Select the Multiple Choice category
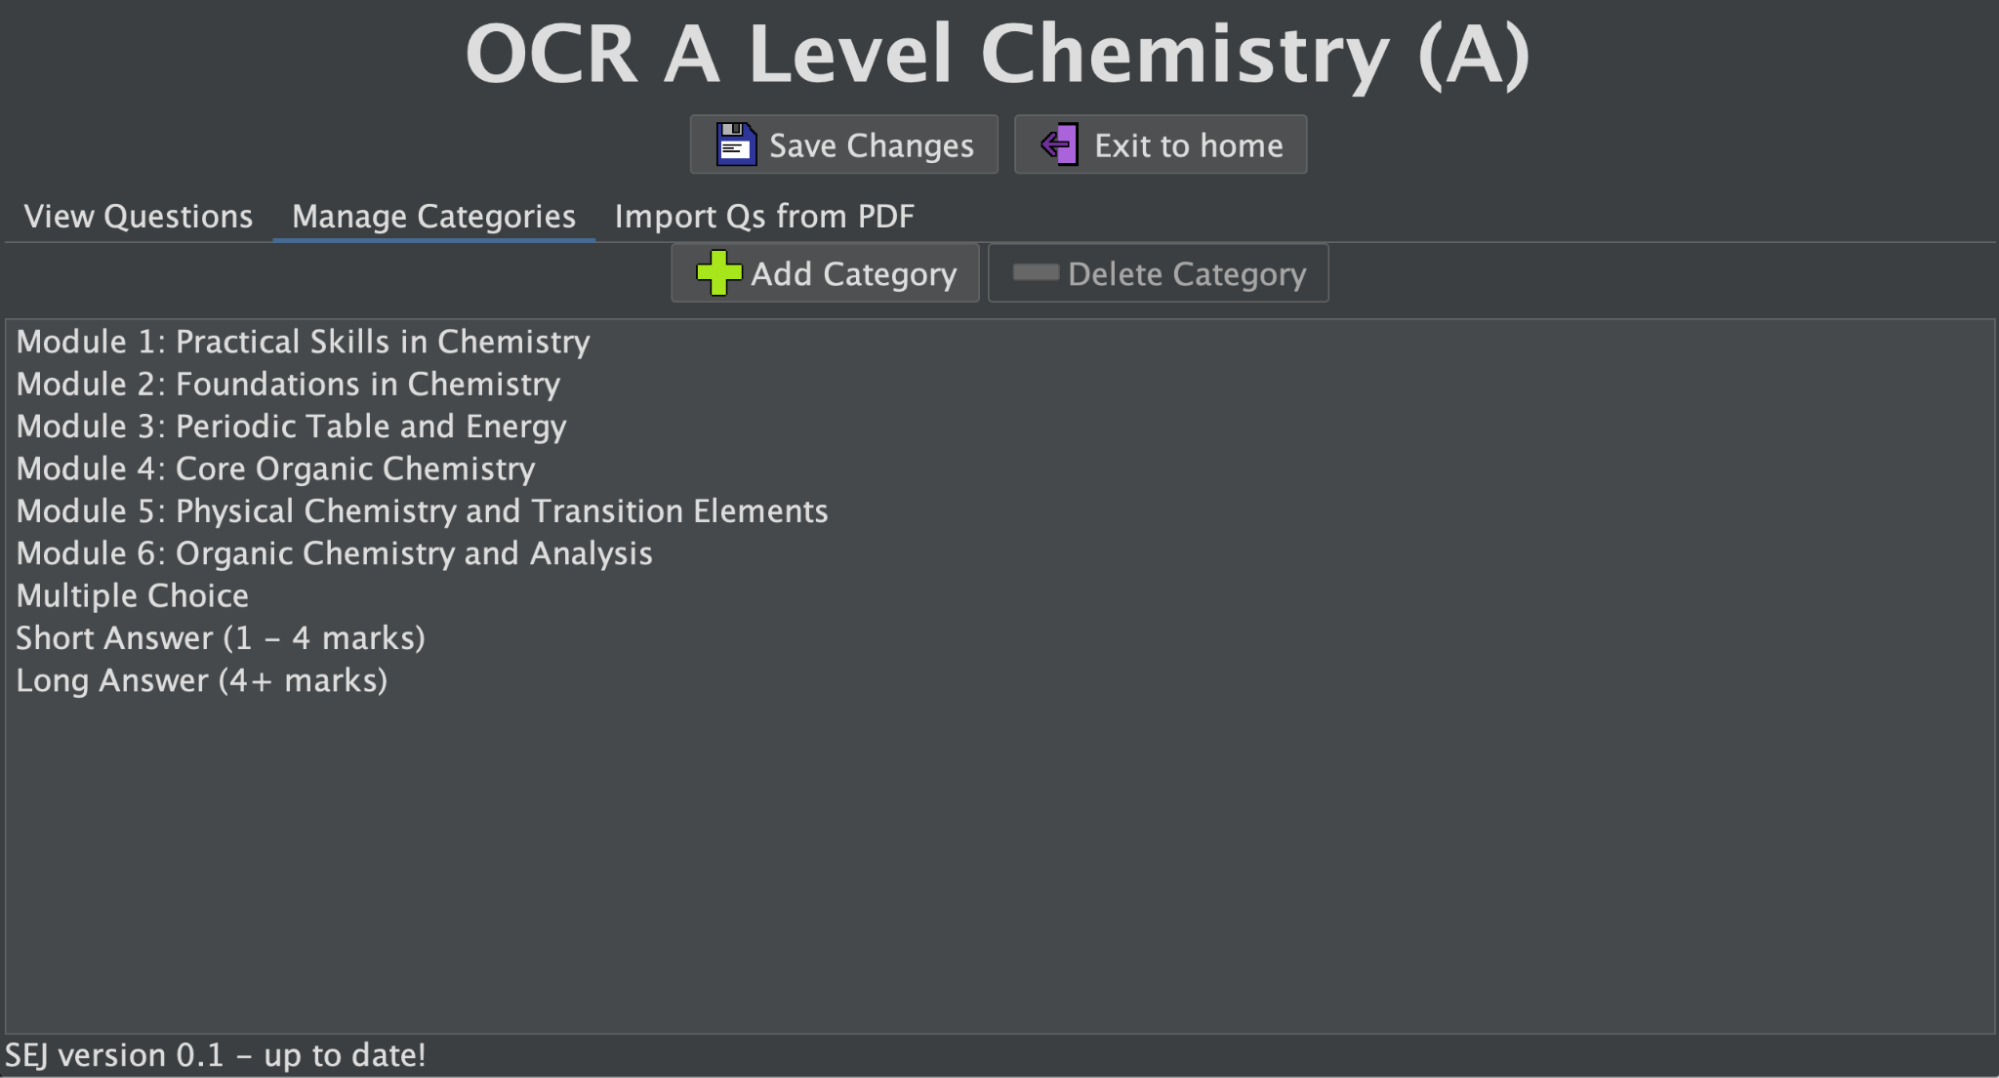 (x=132, y=596)
